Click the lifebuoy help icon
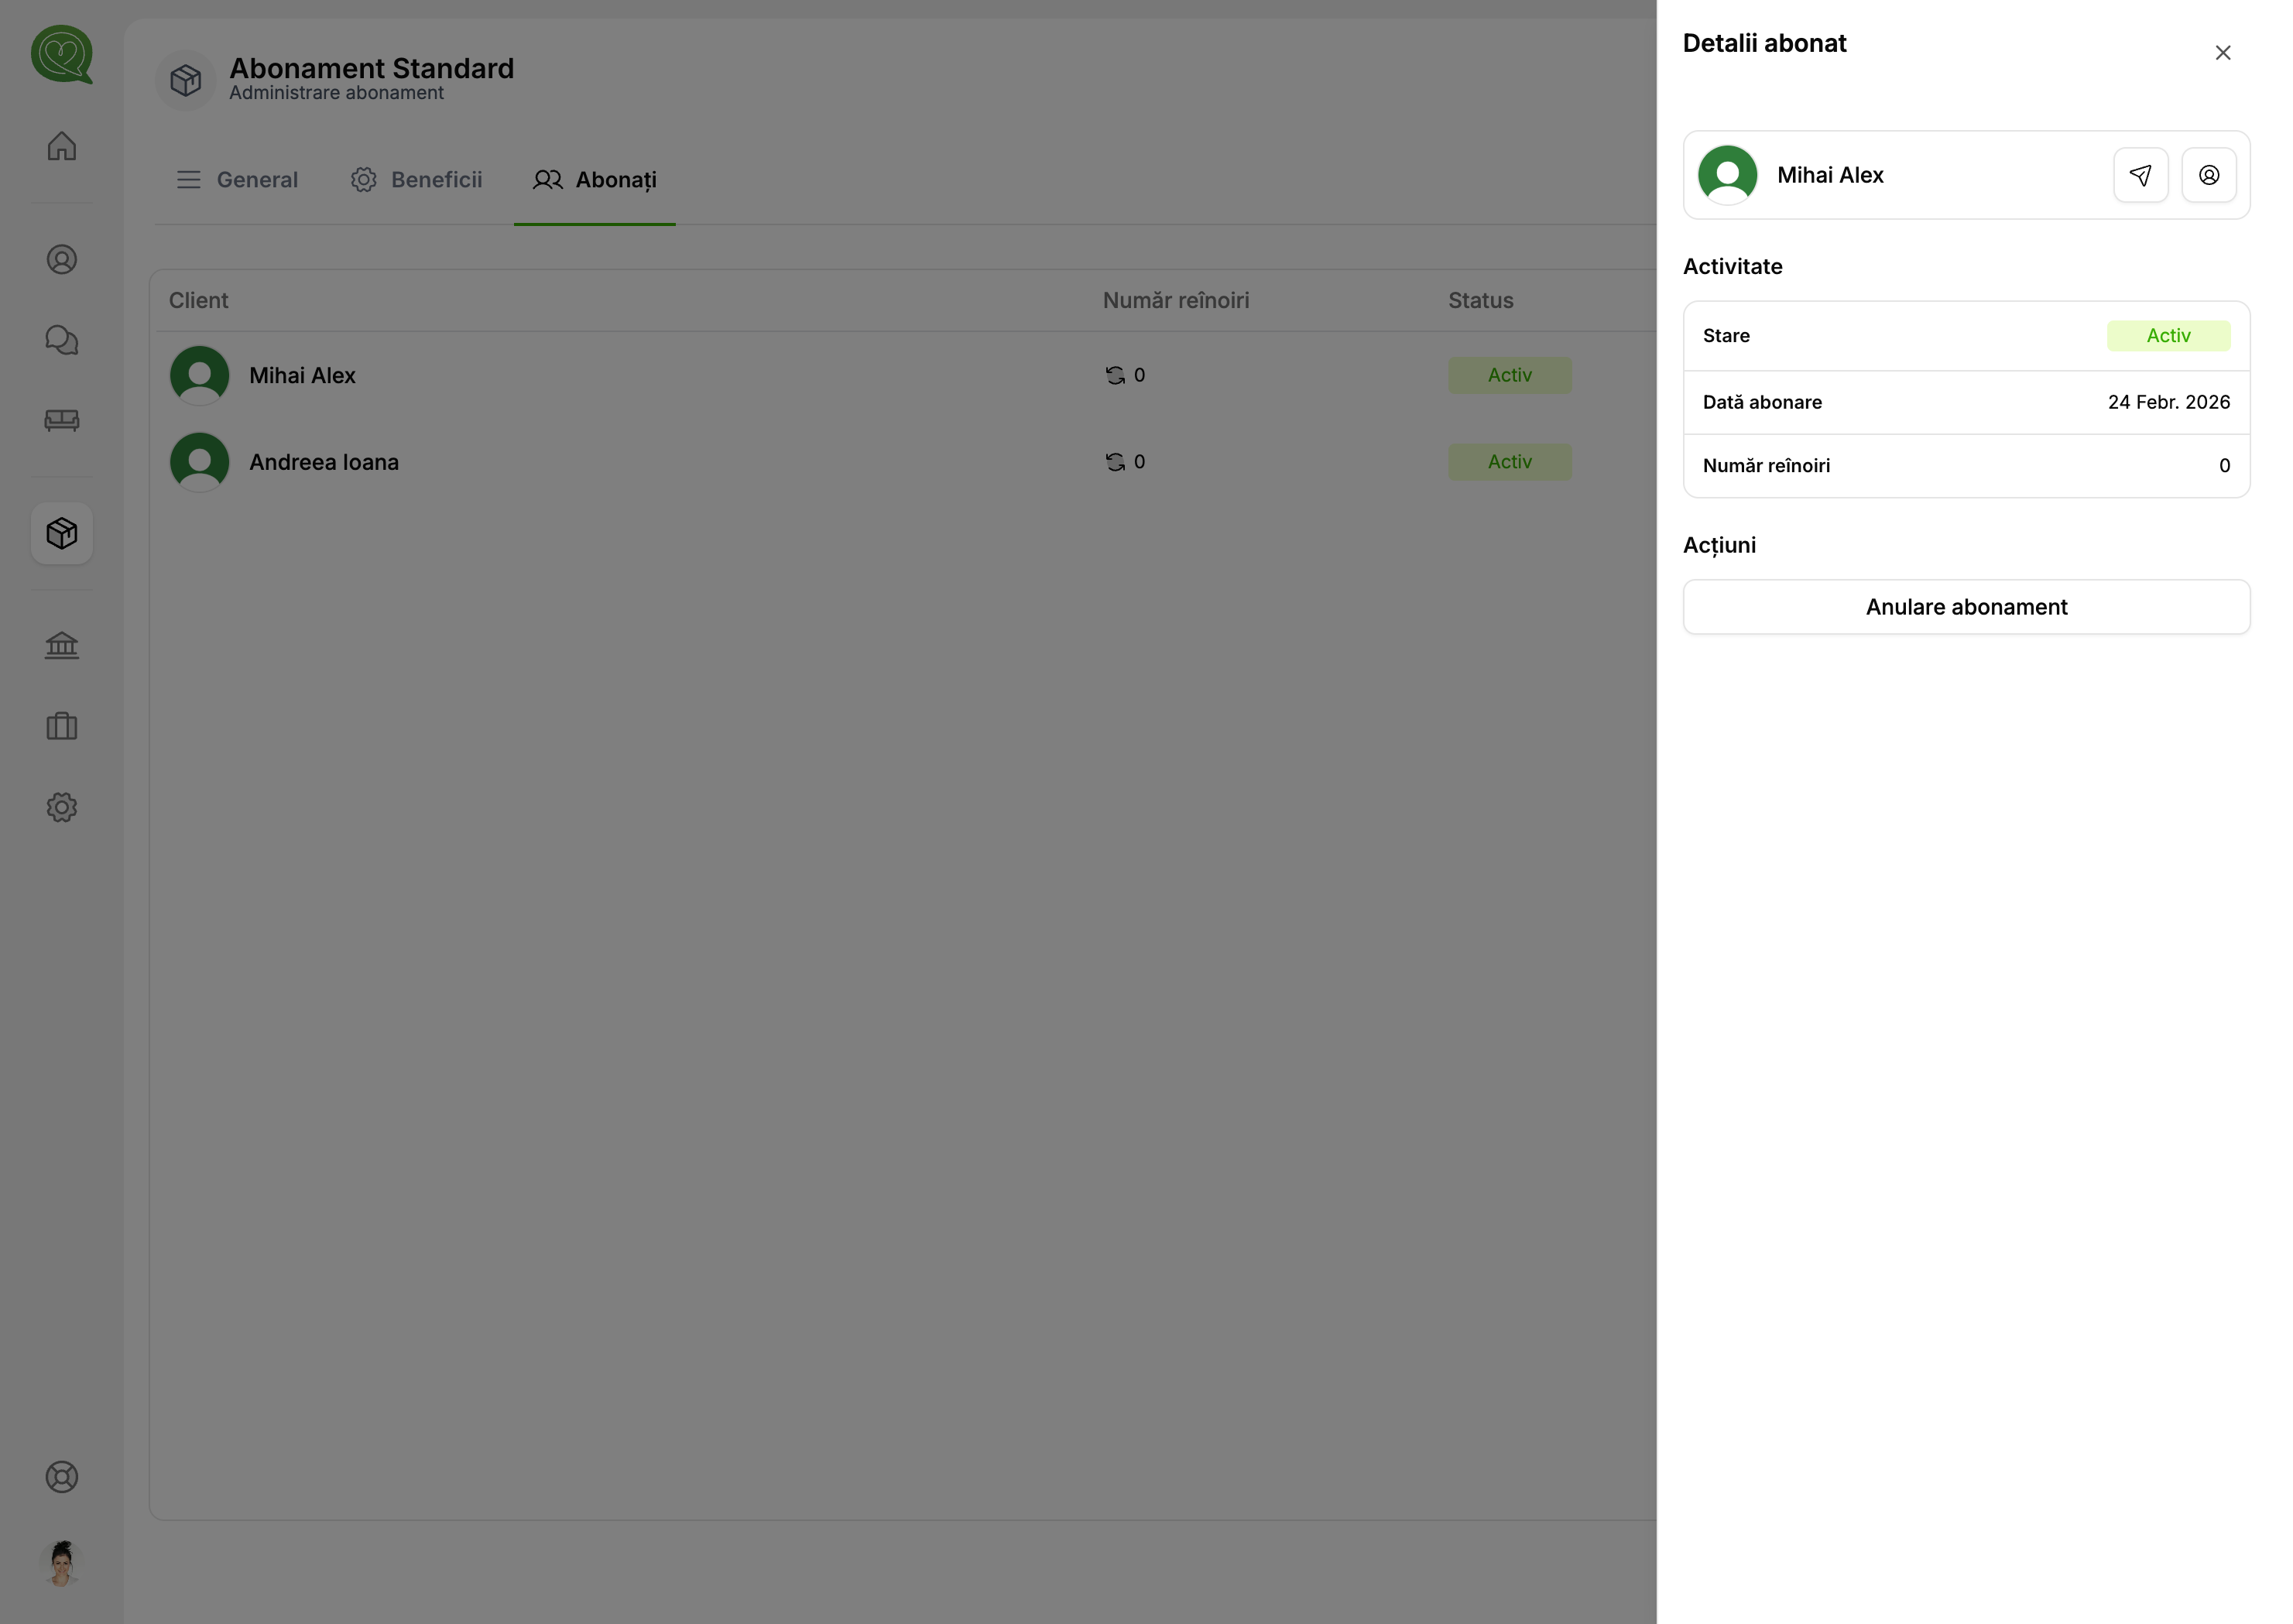The width and height of the screenshot is (2293, 1624). (62, 1477)
